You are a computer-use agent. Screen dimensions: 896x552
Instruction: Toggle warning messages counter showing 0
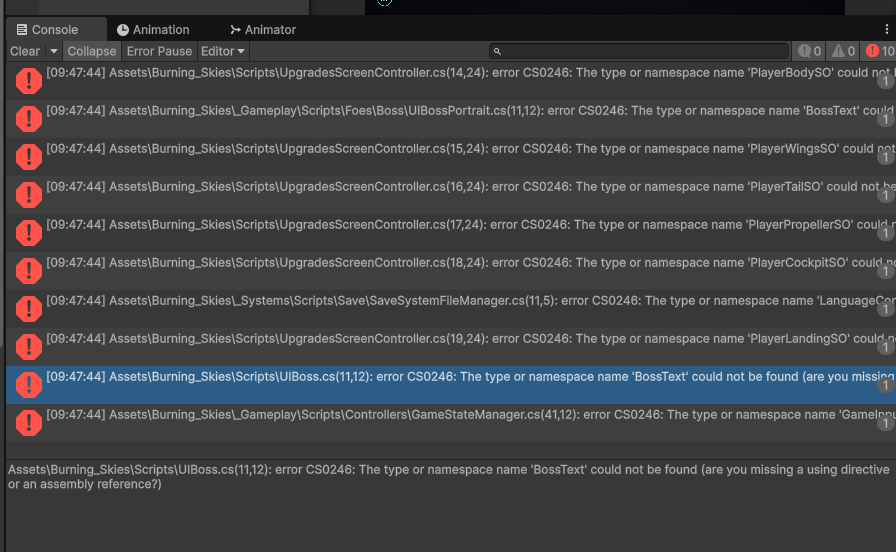click(843, 51)
